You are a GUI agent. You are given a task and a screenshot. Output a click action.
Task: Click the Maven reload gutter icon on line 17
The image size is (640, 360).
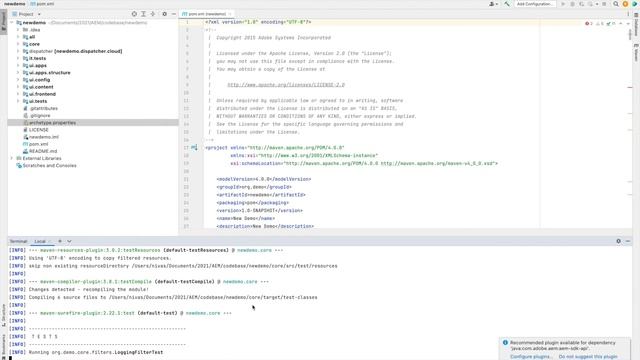[x=194, y=148]
